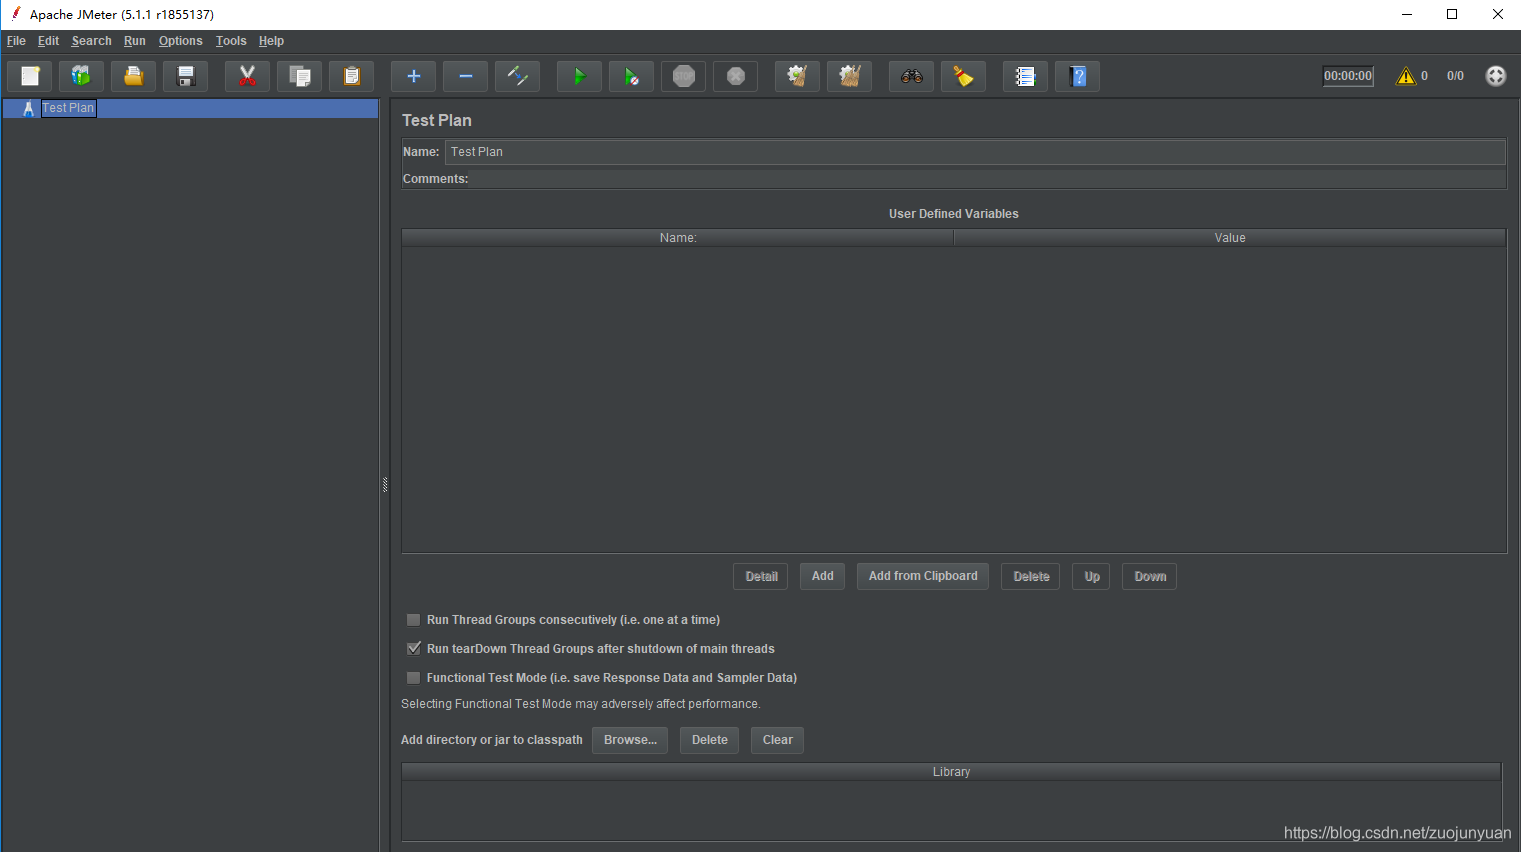Click Delete under User Defined Variables

tap(1031, 576)
